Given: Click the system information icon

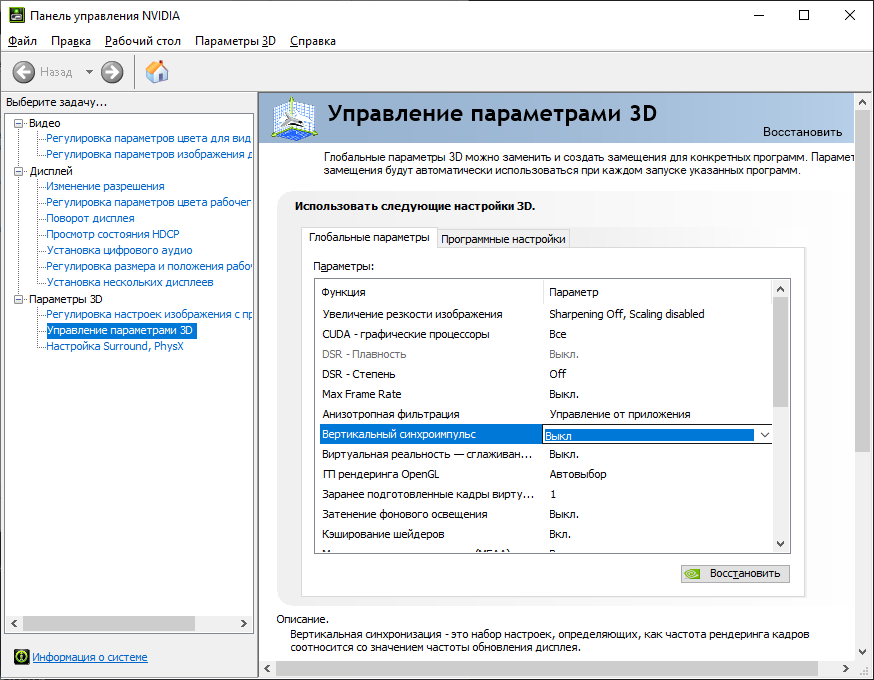Looking at the screenshot, I should click(x=21, y=657).
